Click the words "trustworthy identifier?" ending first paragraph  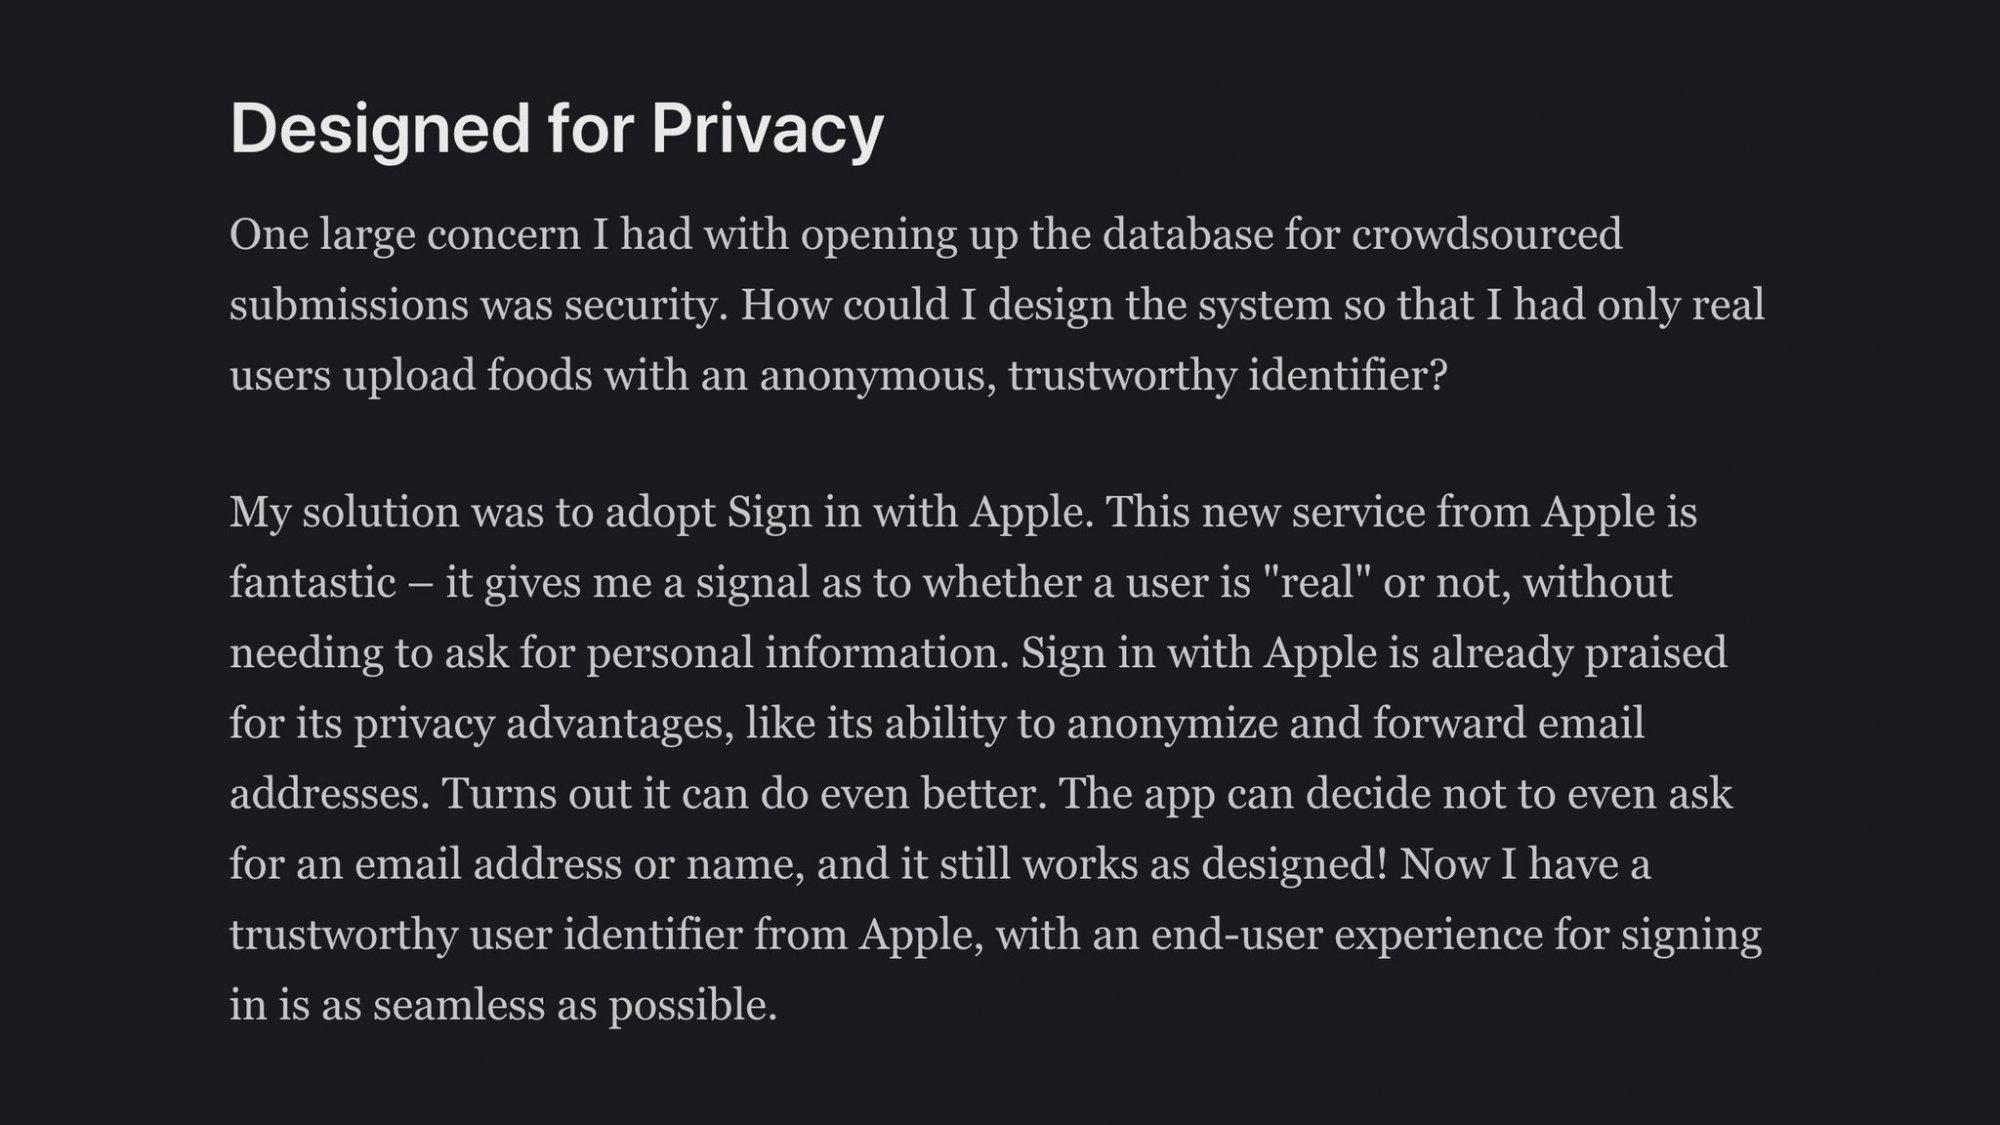point(1228,377)
